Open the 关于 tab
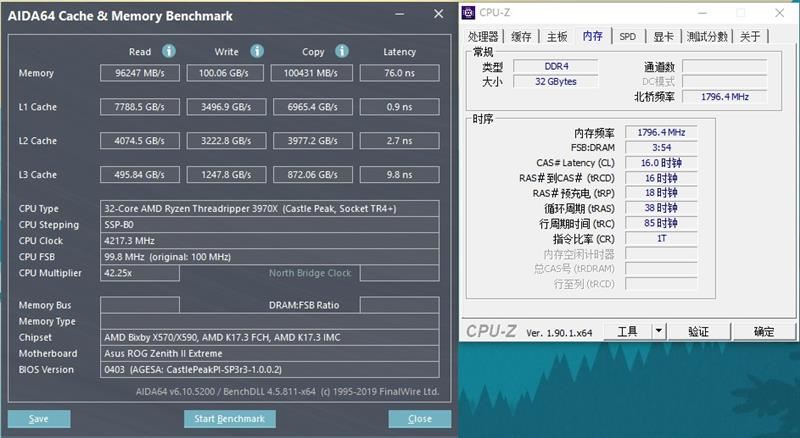 tap(750, 36)
